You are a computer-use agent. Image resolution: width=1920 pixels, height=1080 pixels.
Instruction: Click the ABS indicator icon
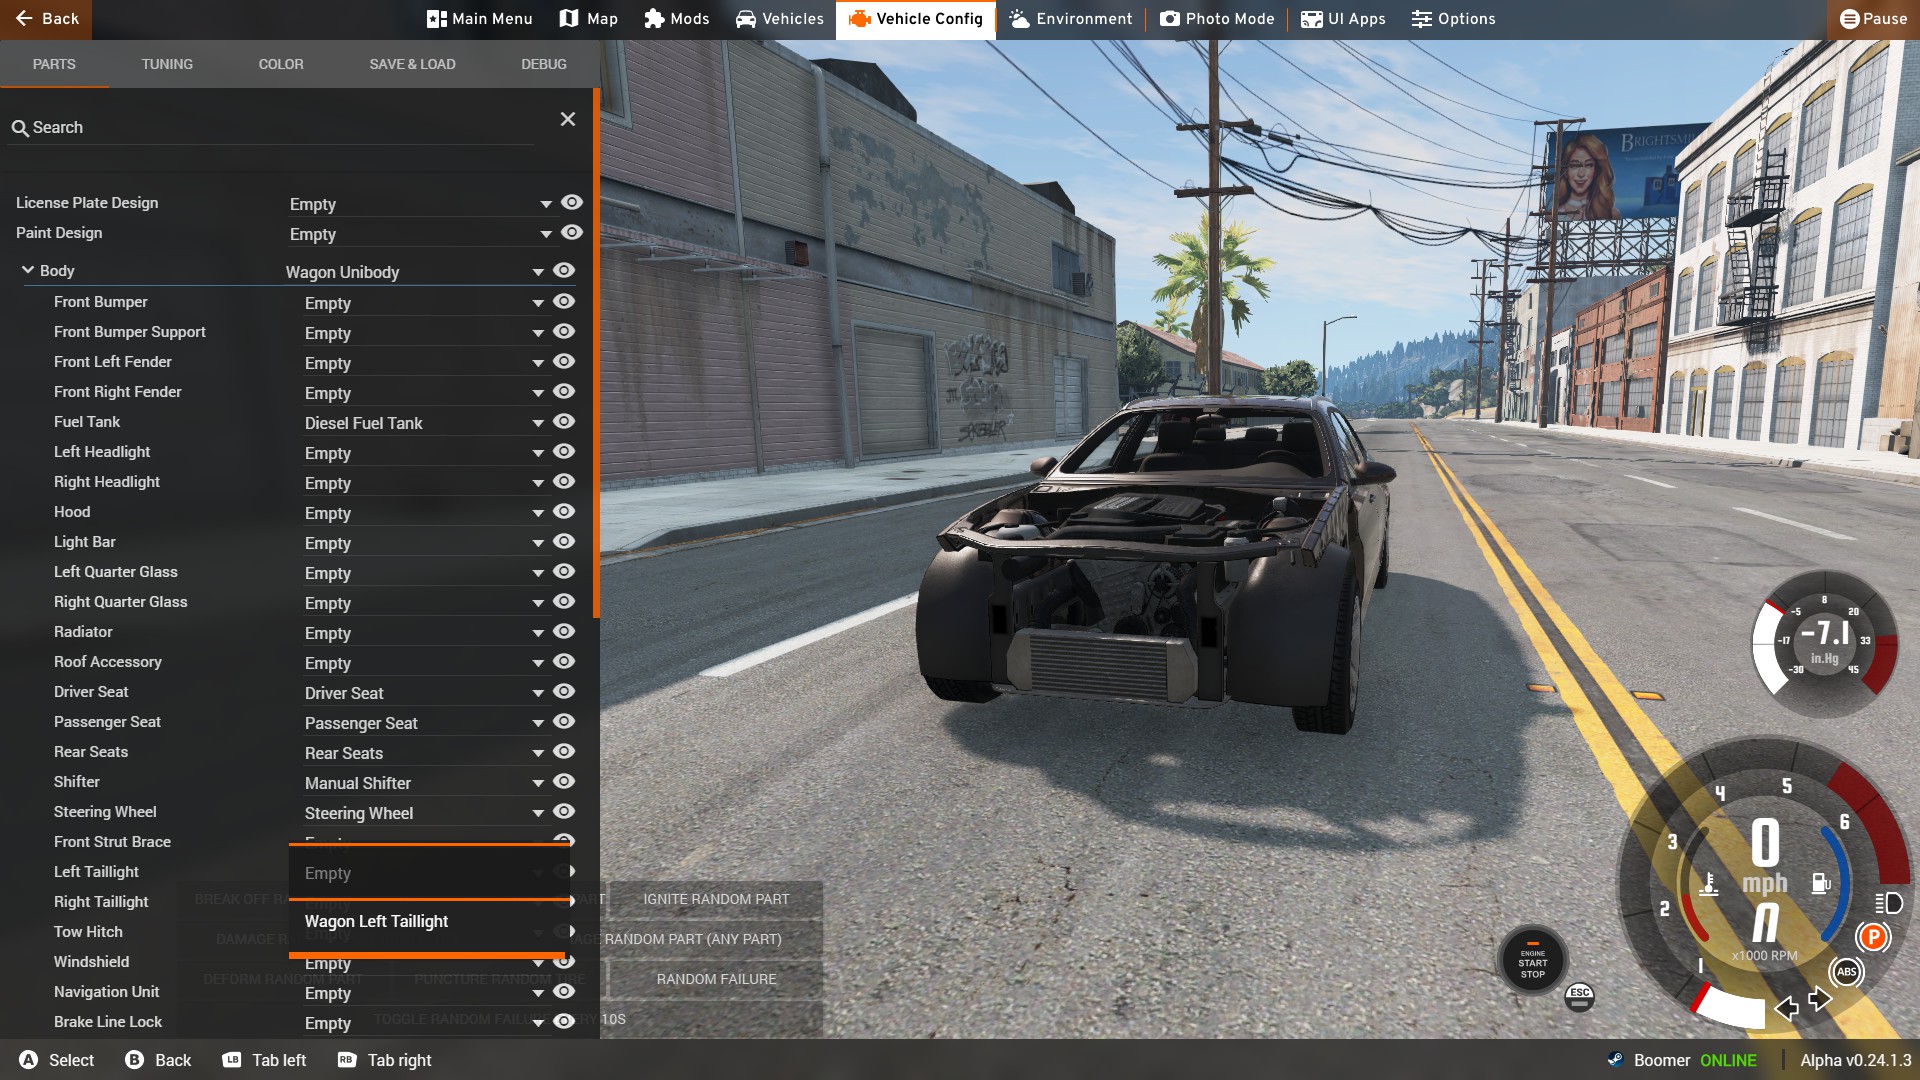point(1846,972)
